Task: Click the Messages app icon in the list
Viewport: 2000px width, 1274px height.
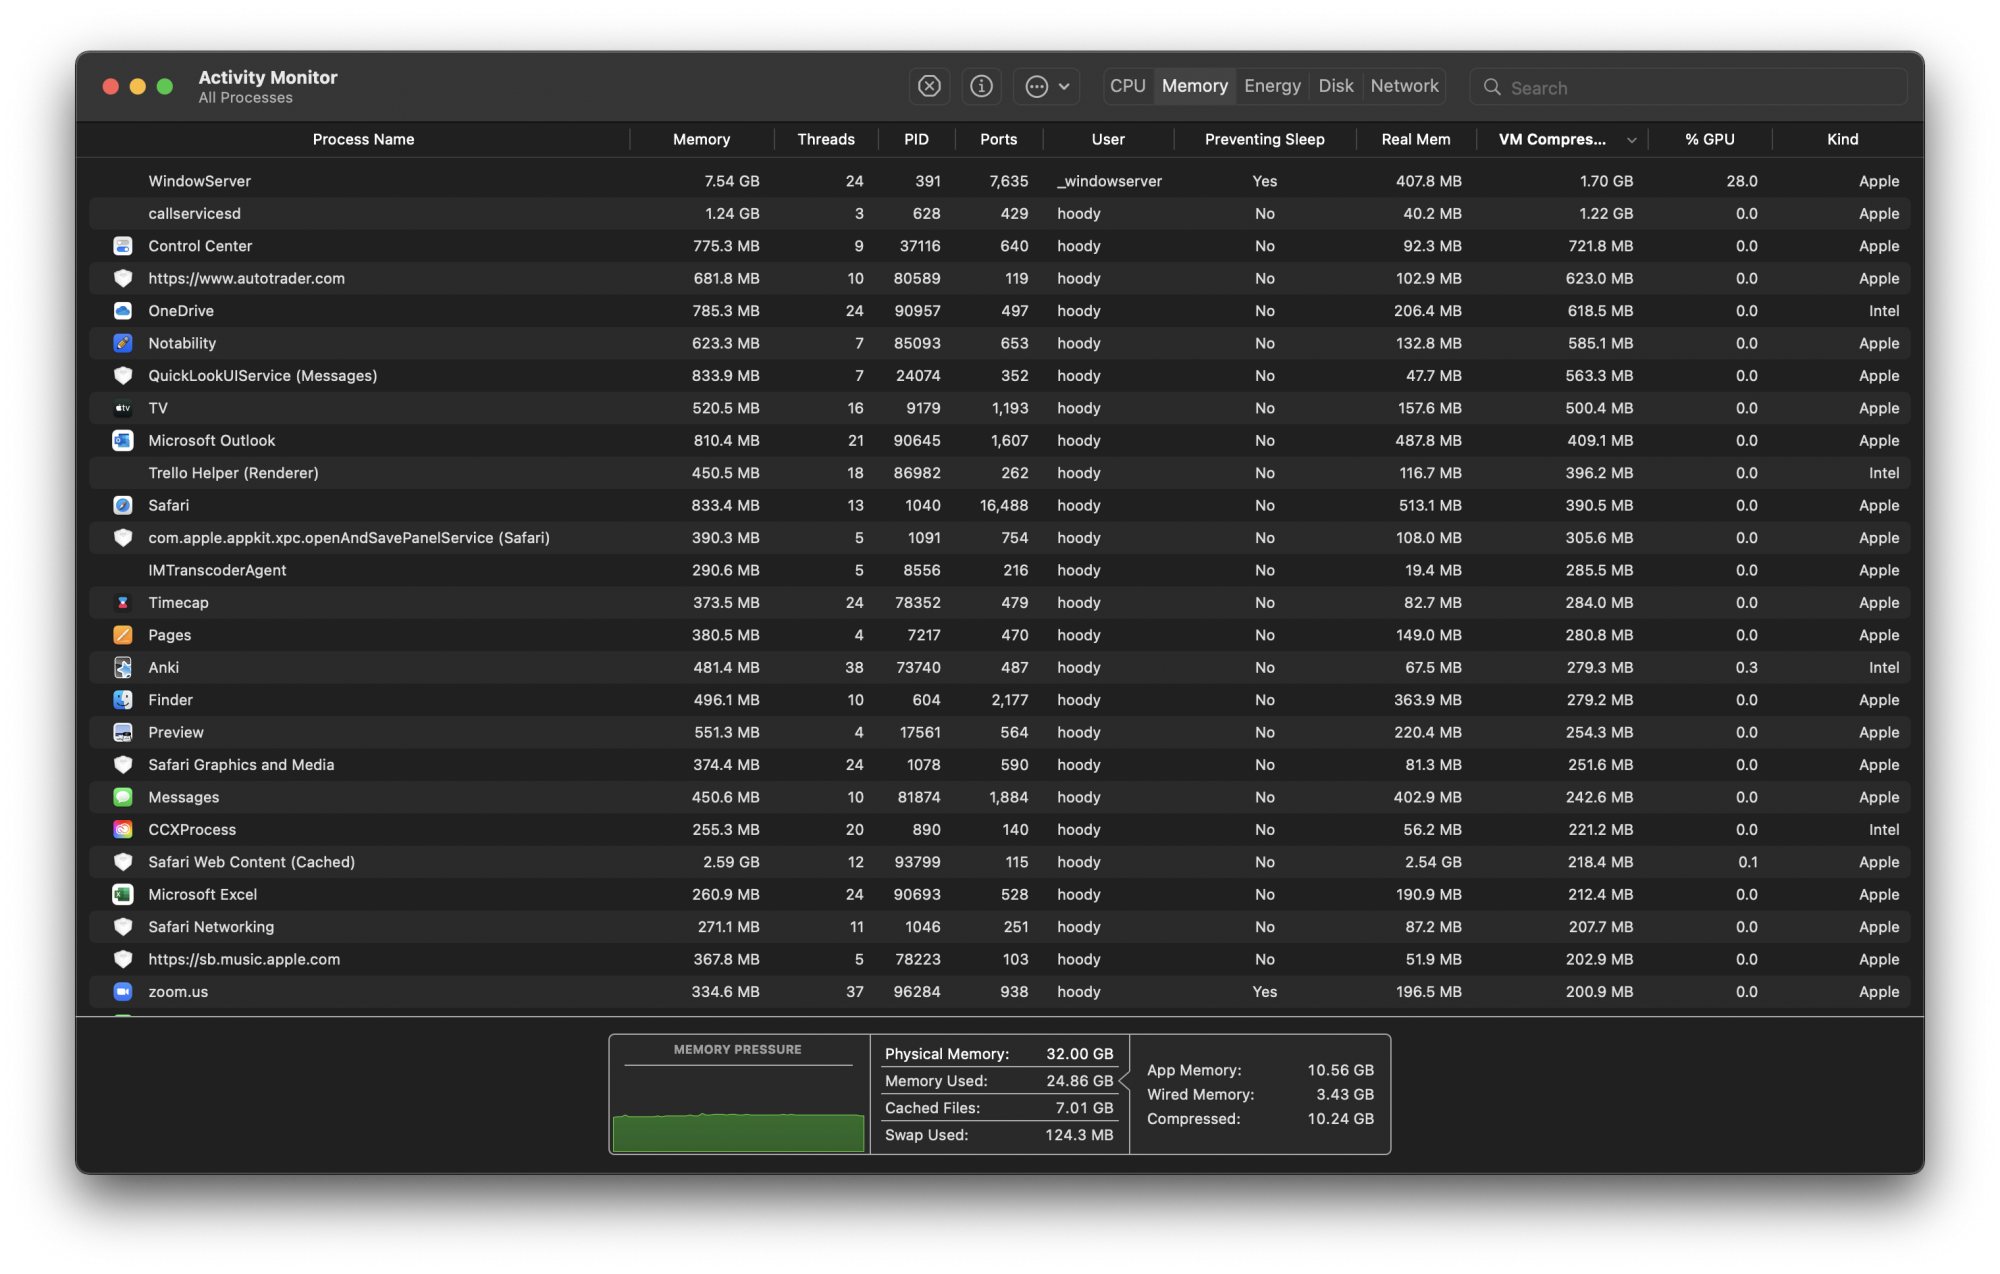Action: (123, 798)
